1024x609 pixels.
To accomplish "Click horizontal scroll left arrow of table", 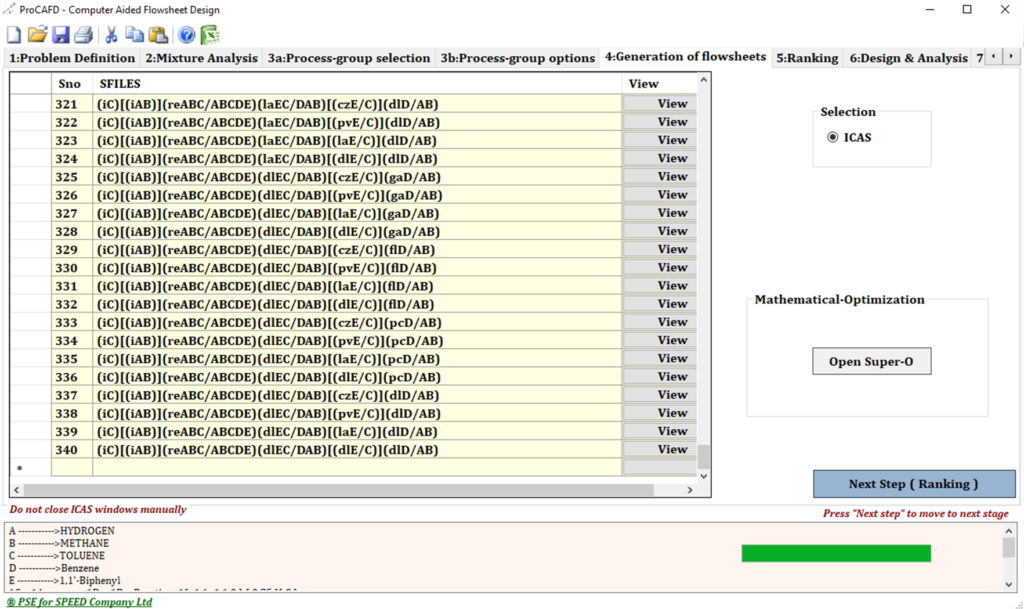I will click(16, 490).
